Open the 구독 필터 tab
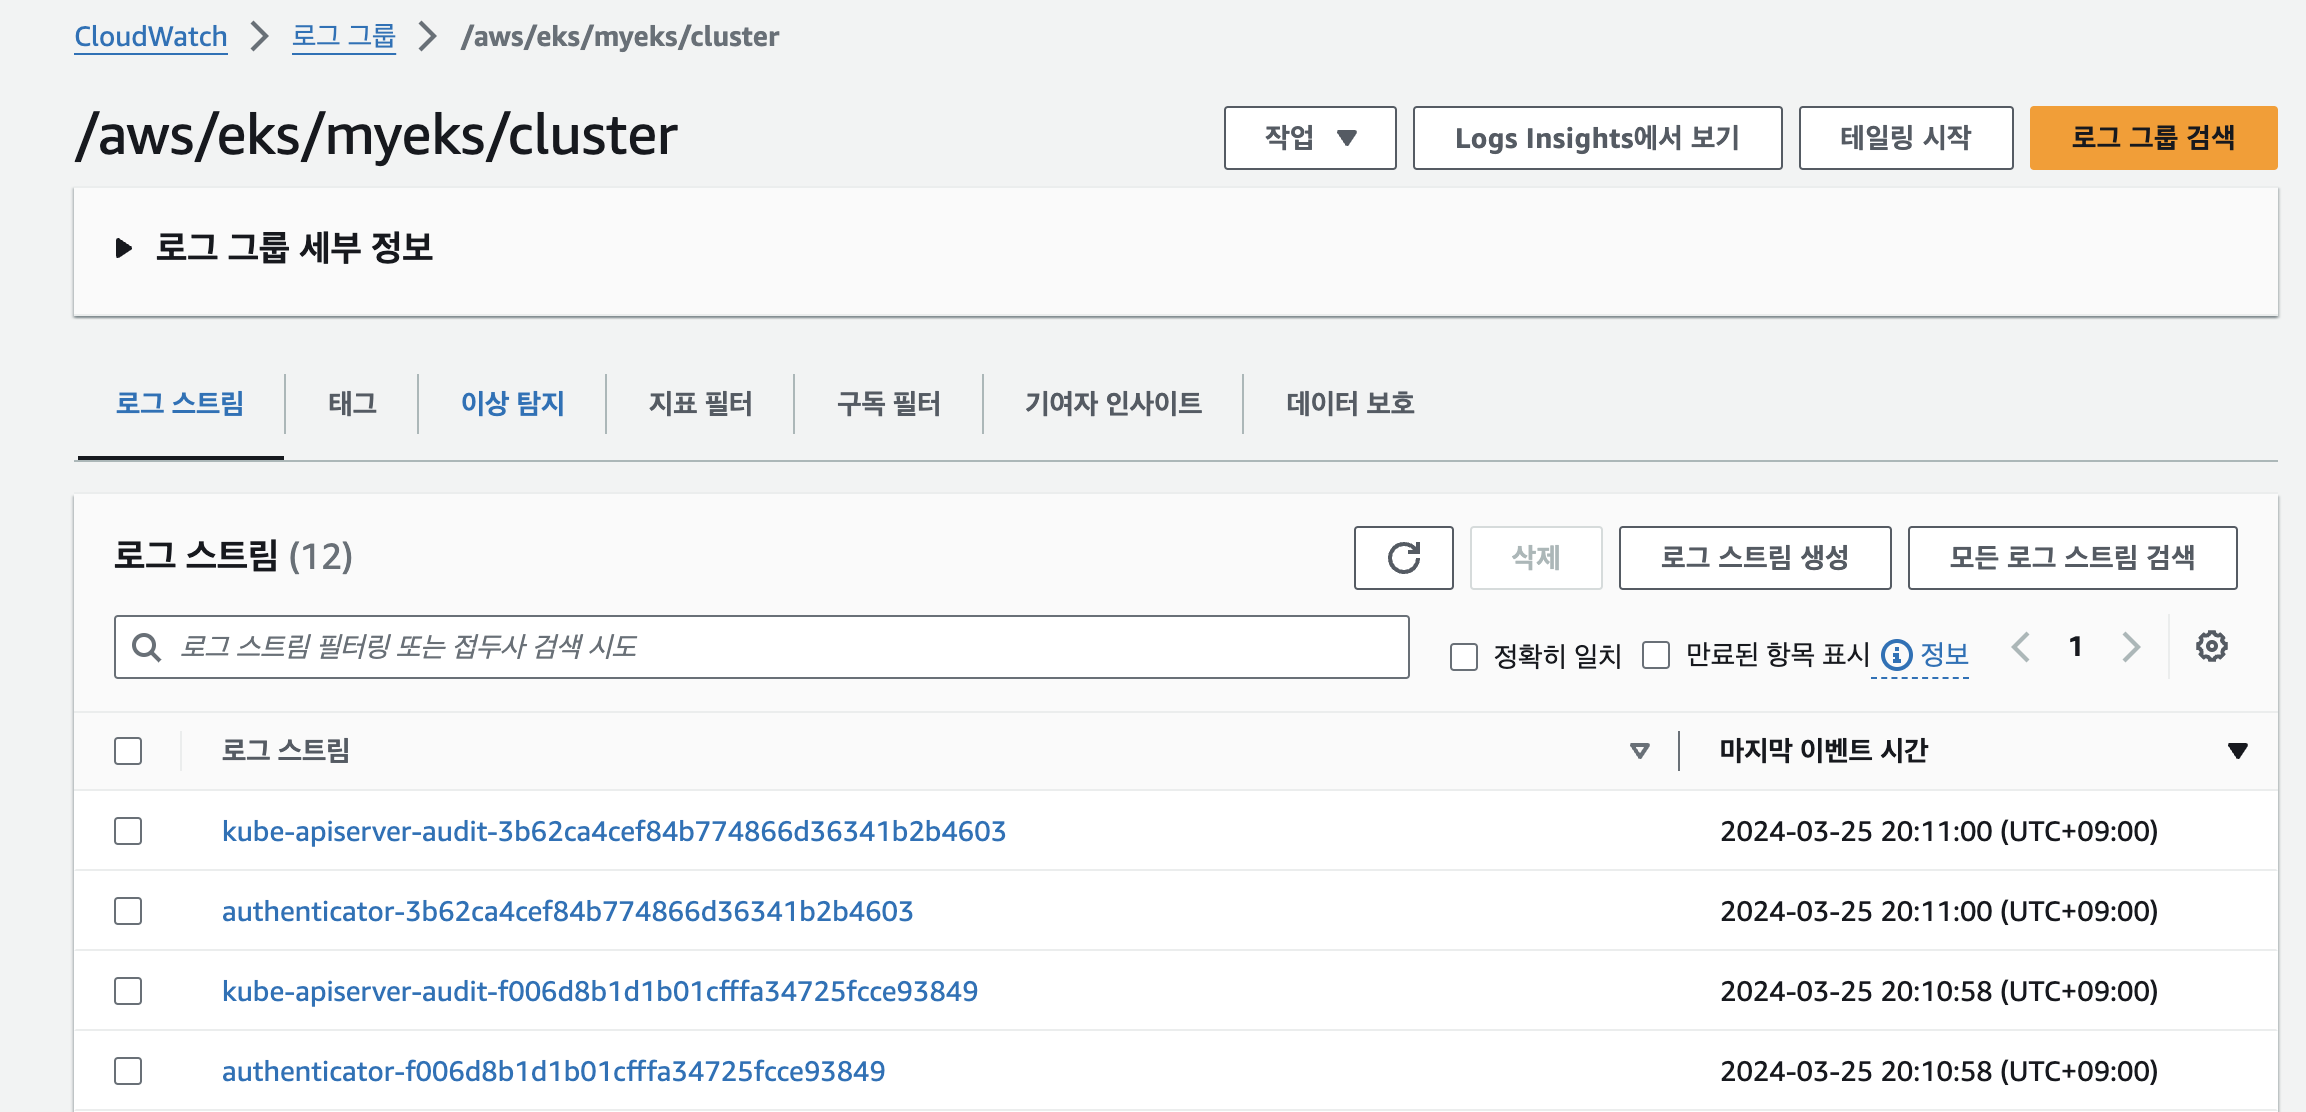Image resolution: width=2306 pixels, height=1112 pixels. coord(888,404)
